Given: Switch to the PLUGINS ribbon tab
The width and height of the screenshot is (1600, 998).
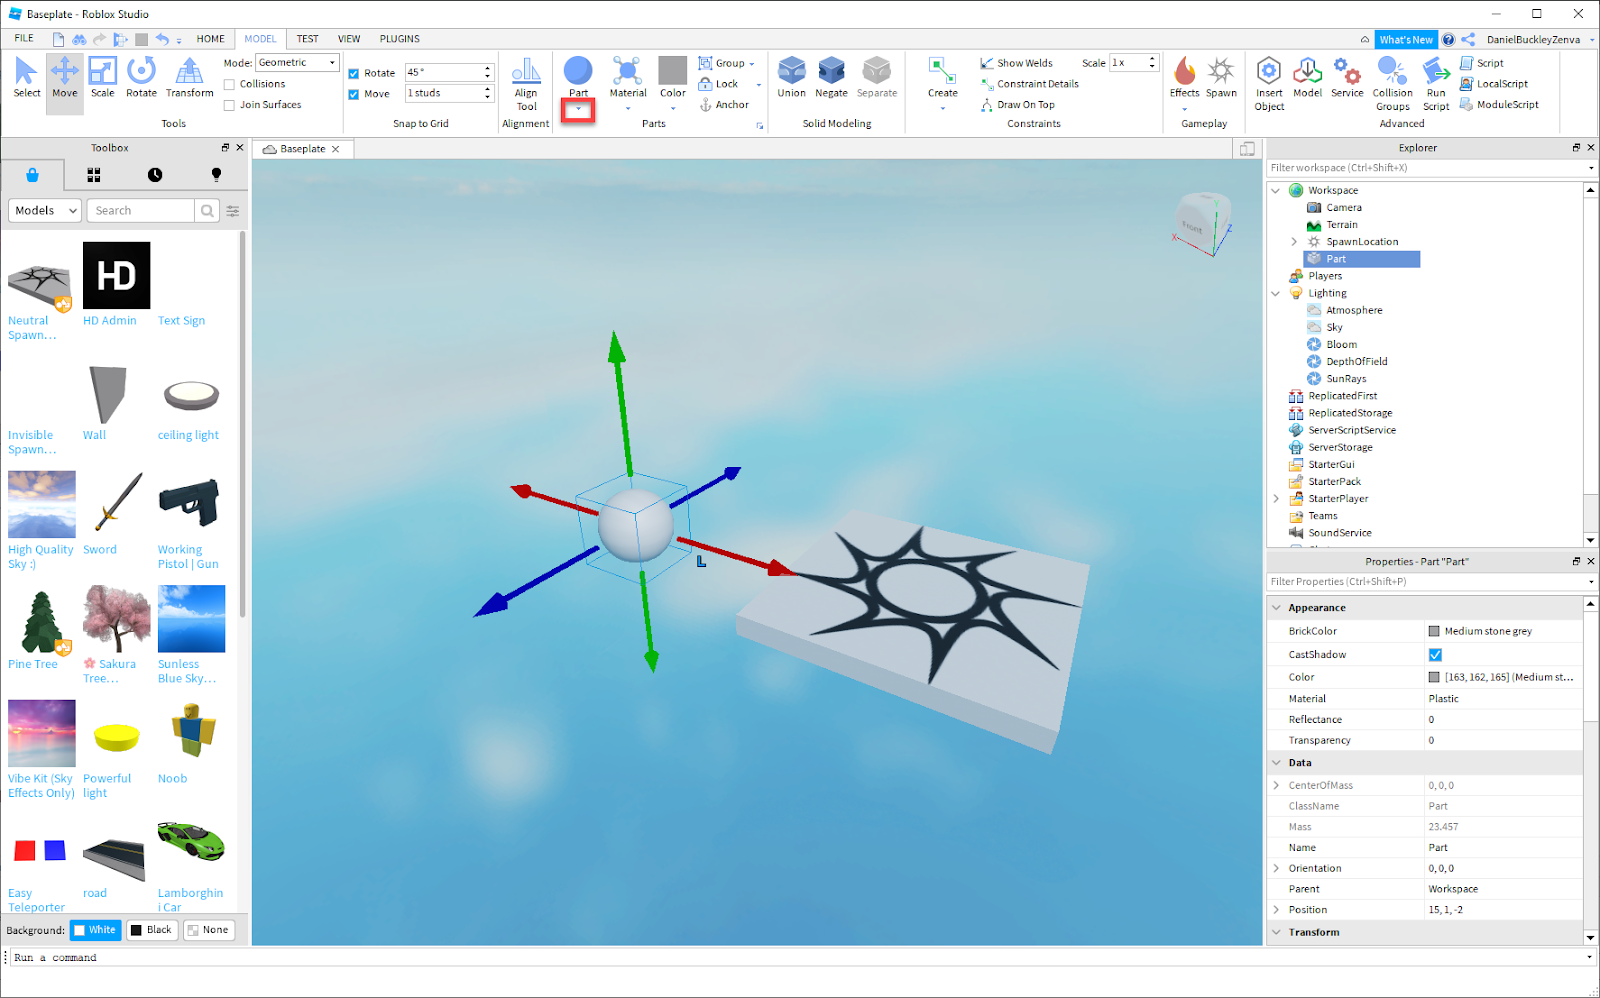Looking at the screenshot, I should coord(400,39).
